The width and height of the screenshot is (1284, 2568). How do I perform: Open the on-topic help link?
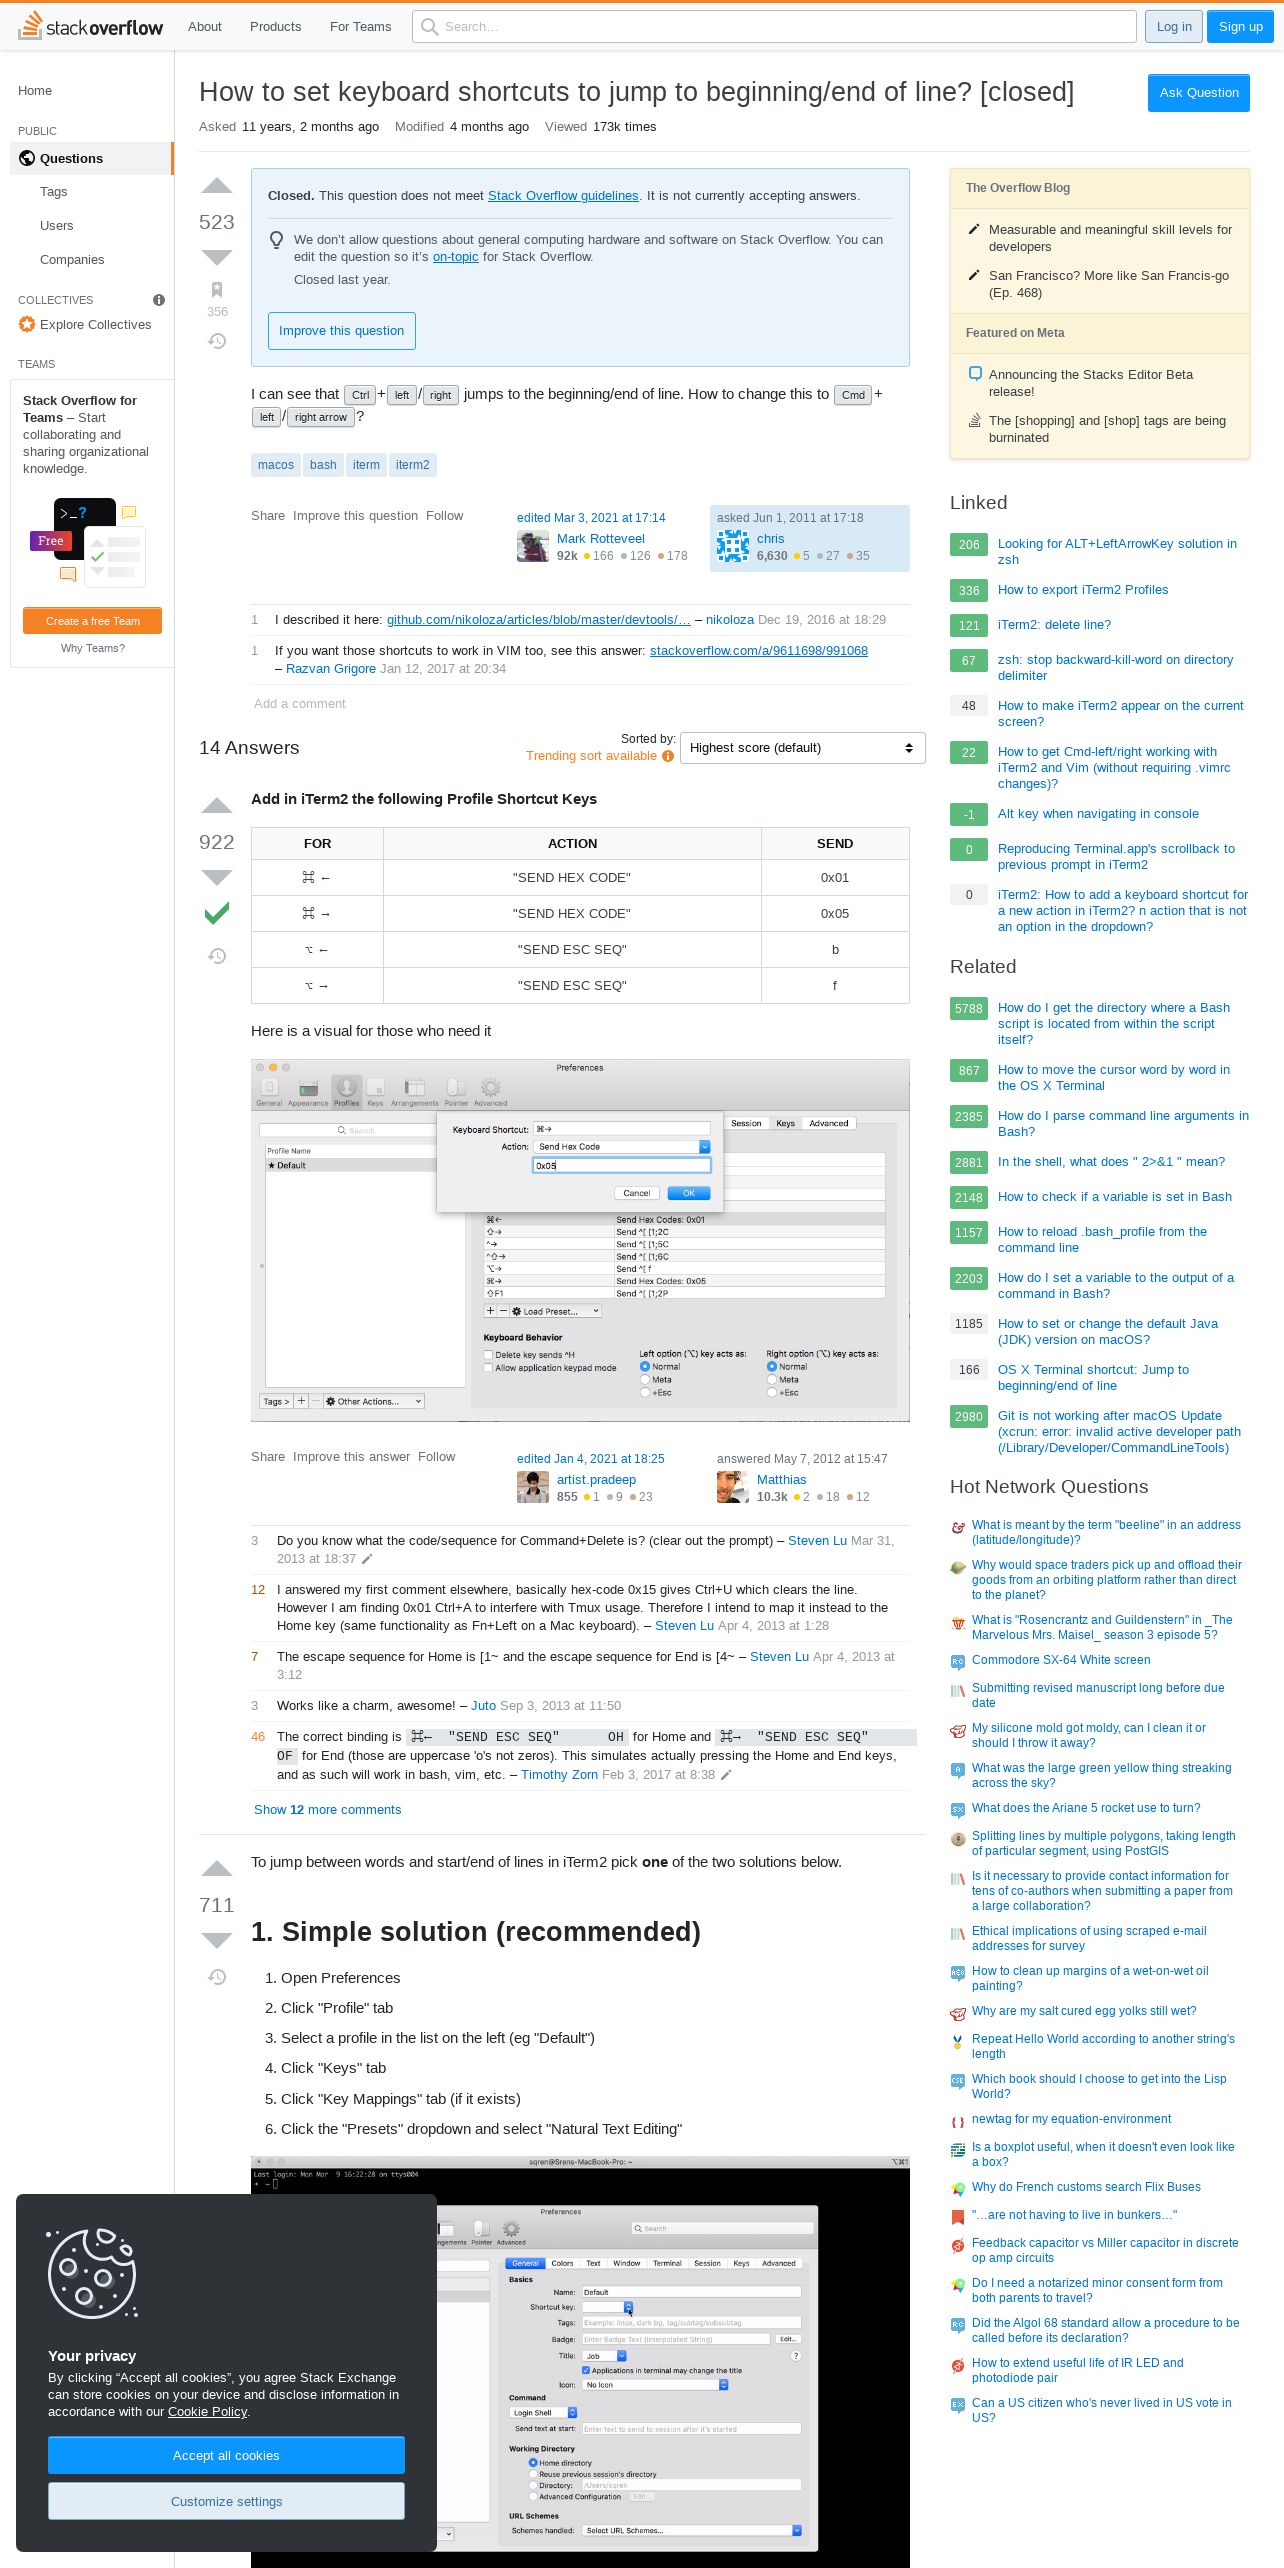click(455, 257)
